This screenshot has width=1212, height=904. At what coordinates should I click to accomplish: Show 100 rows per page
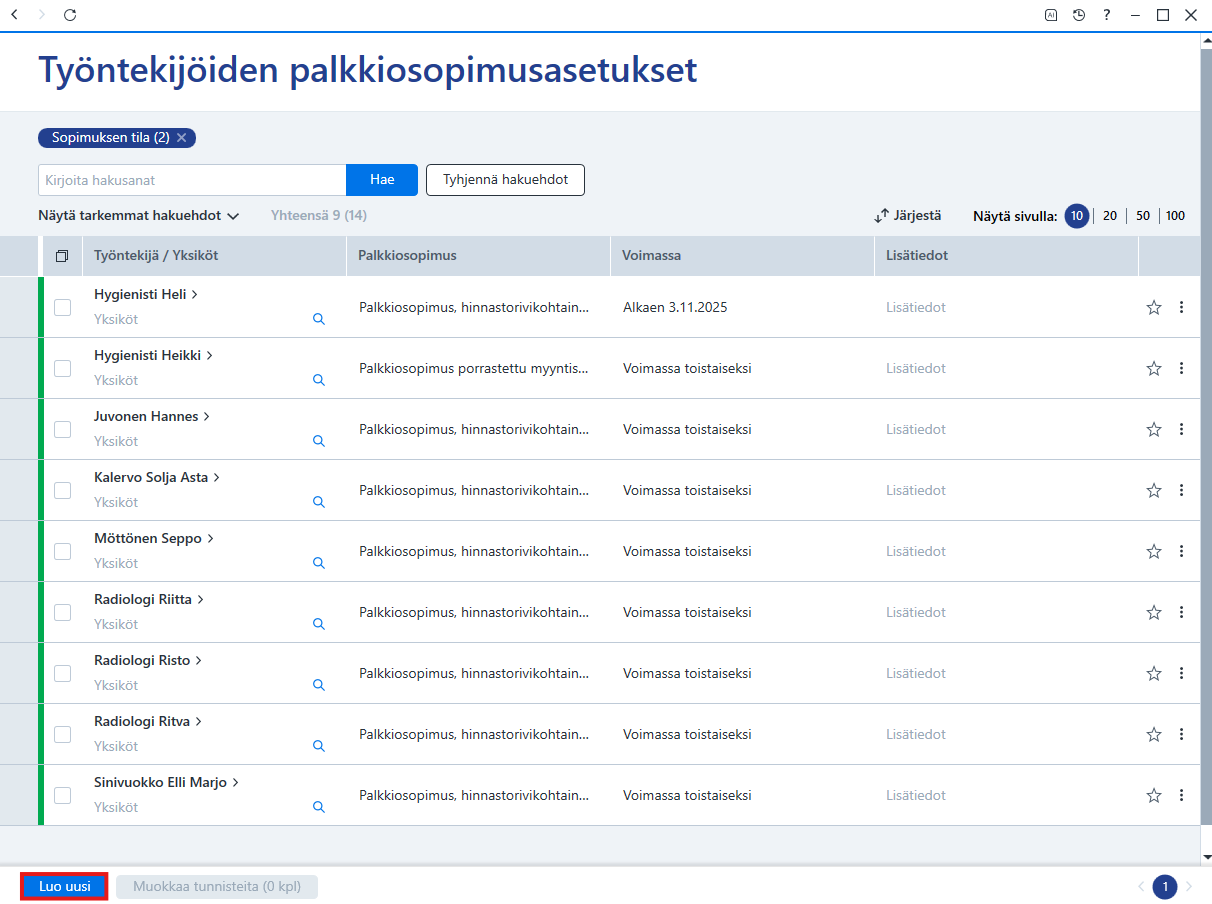(1175, 216)
